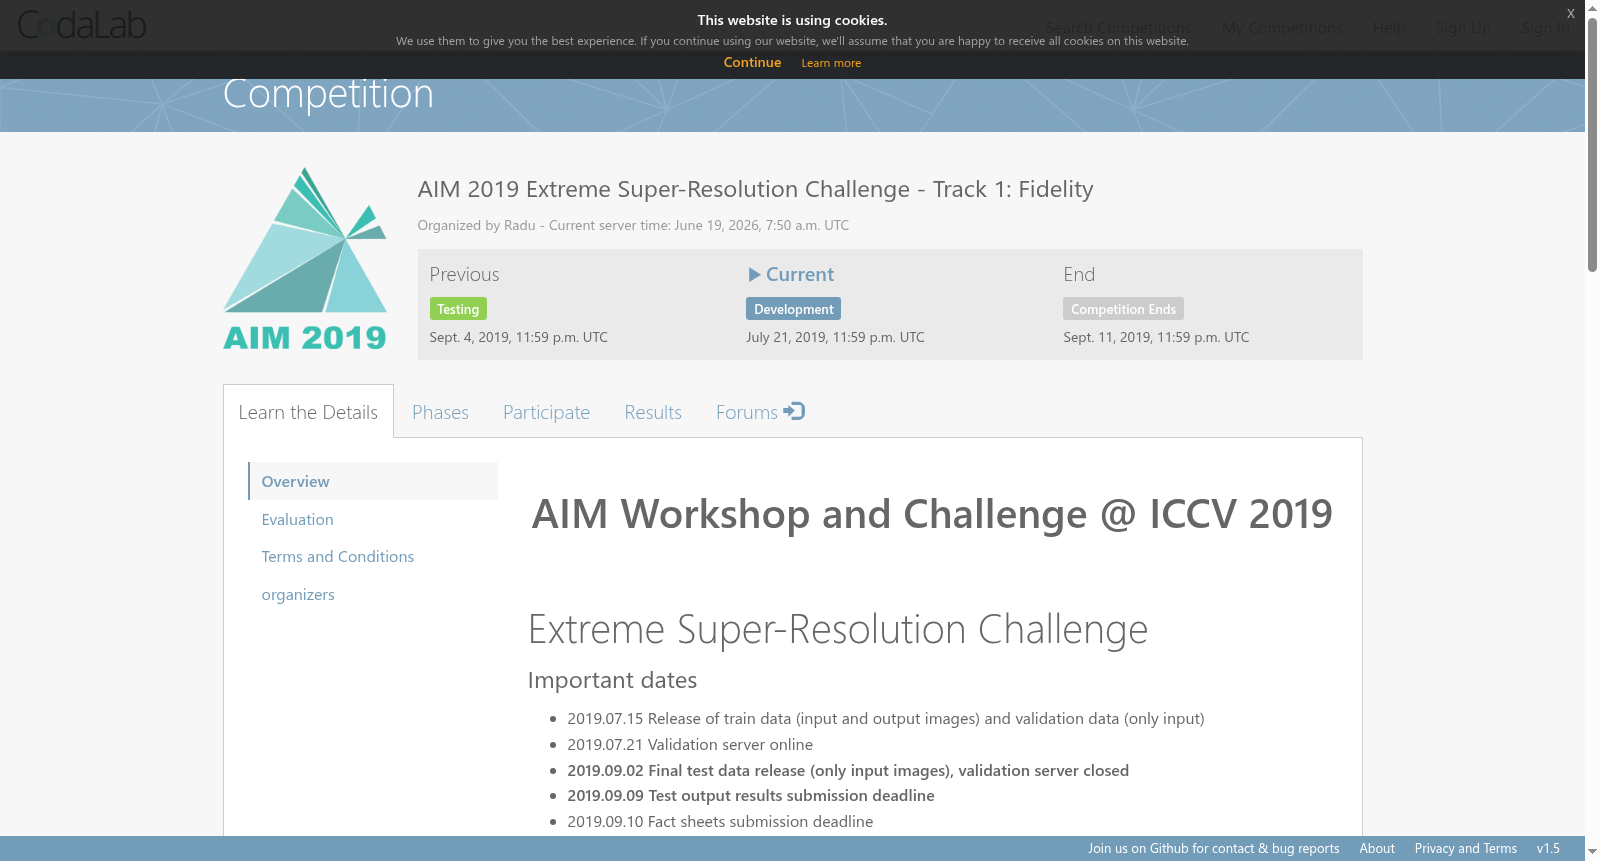Switch to the Learn the Details tab
Image resolution: width=1600 pixels, height=861 pixels.
click(x=308, y=412)
